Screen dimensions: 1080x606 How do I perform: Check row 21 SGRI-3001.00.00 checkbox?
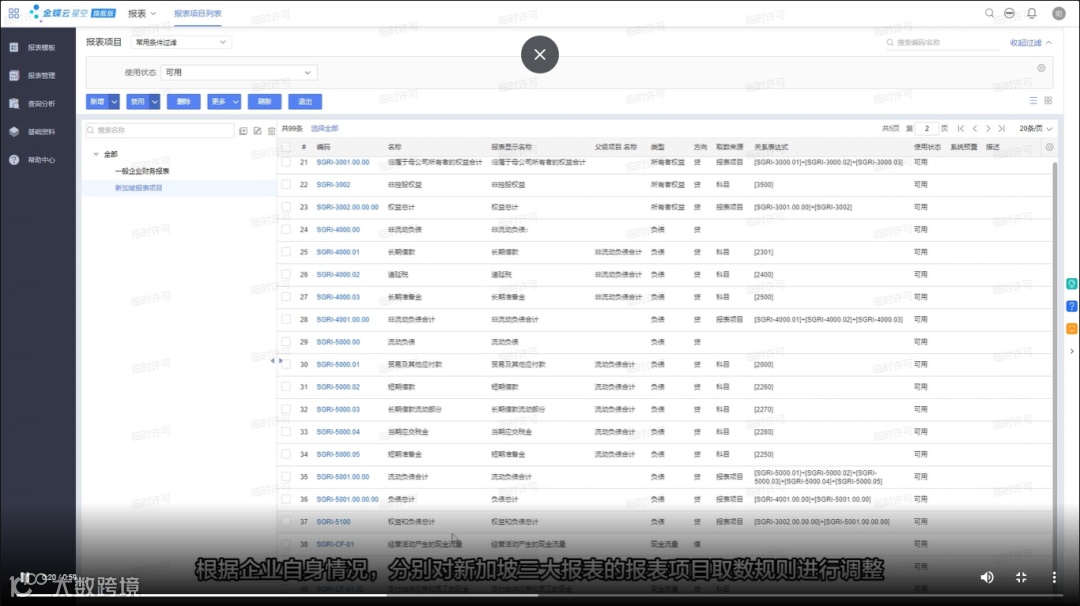[x=286, y=163]
